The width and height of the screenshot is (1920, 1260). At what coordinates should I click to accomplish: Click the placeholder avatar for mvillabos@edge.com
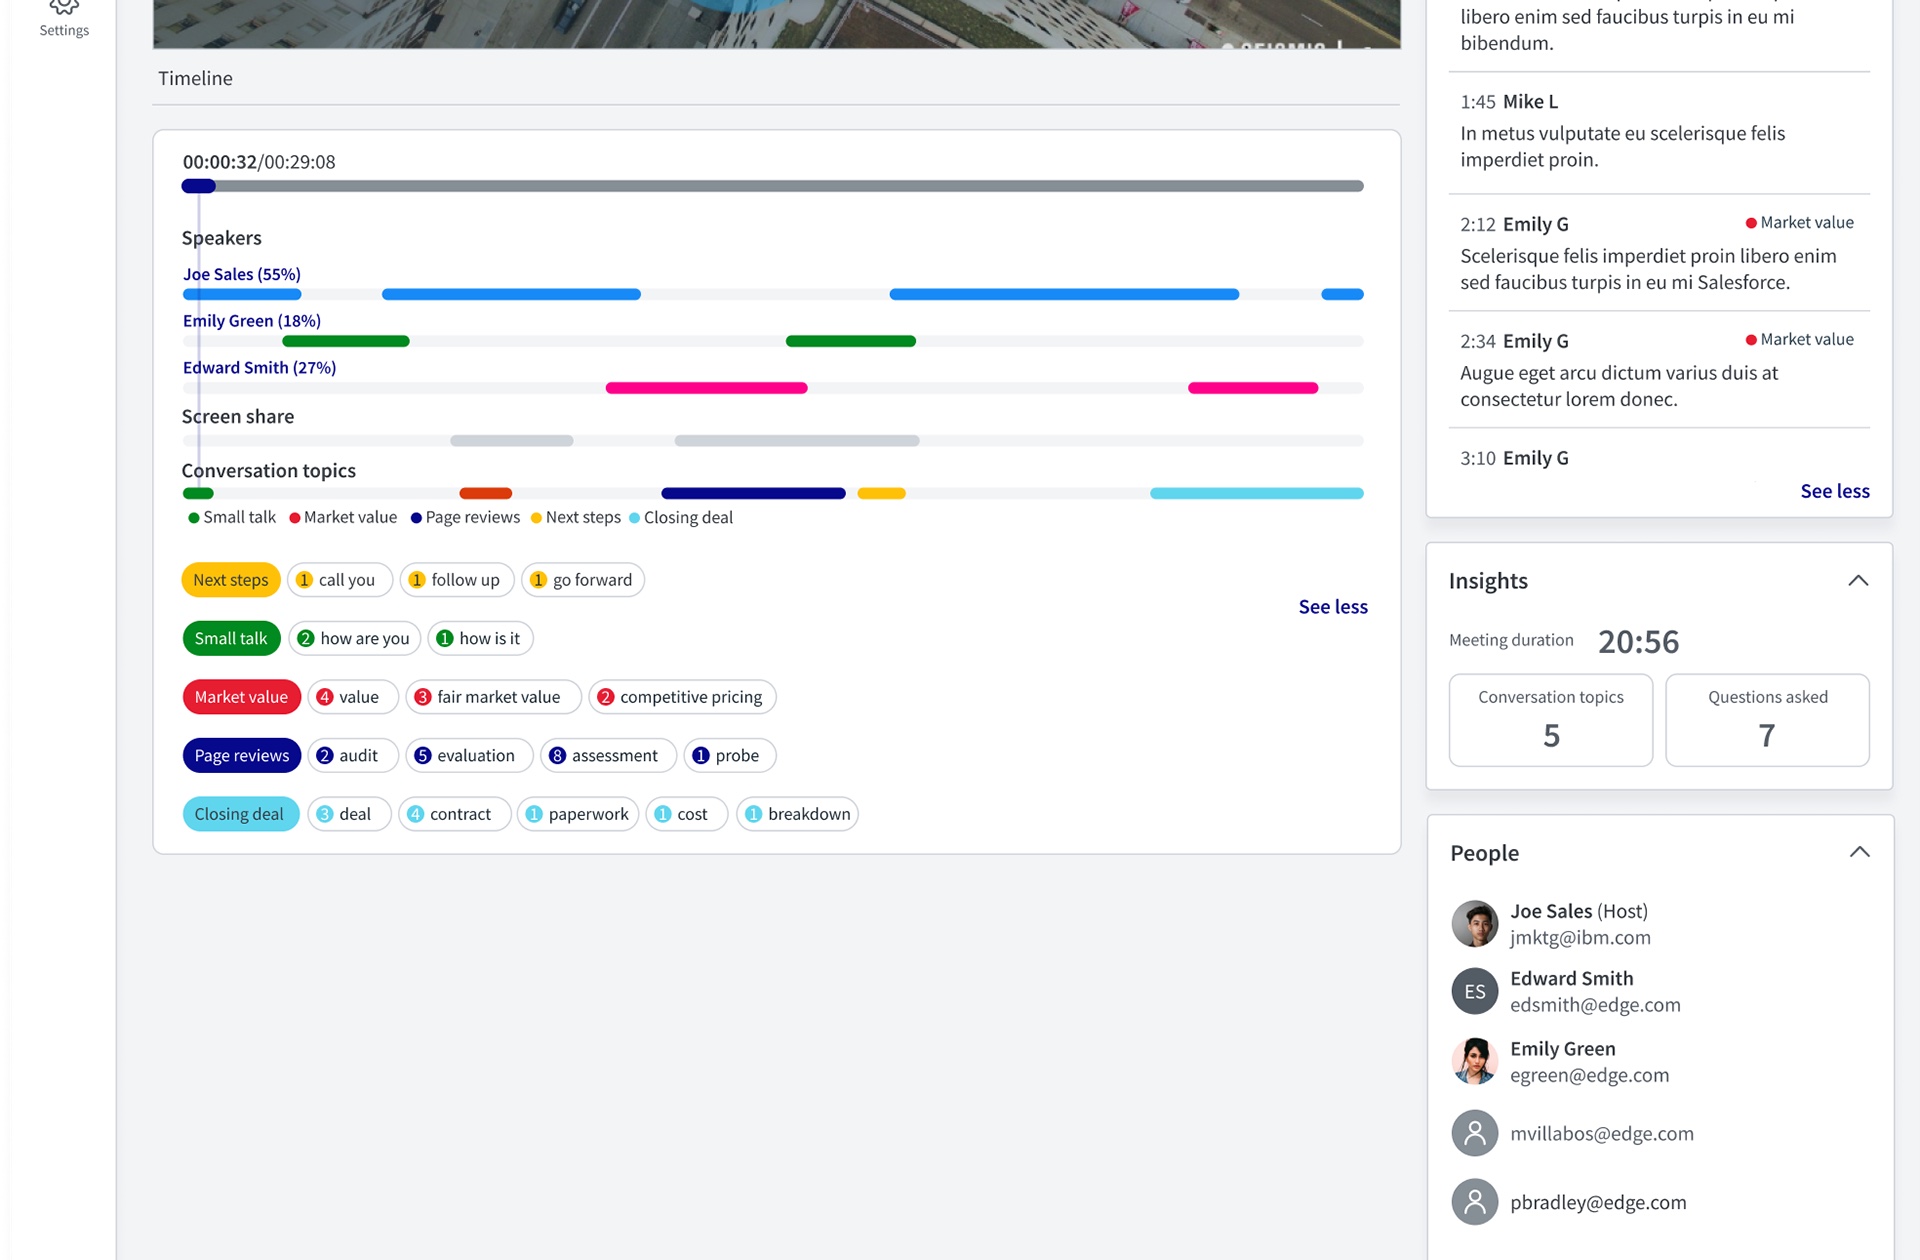click(1475, 1133)
